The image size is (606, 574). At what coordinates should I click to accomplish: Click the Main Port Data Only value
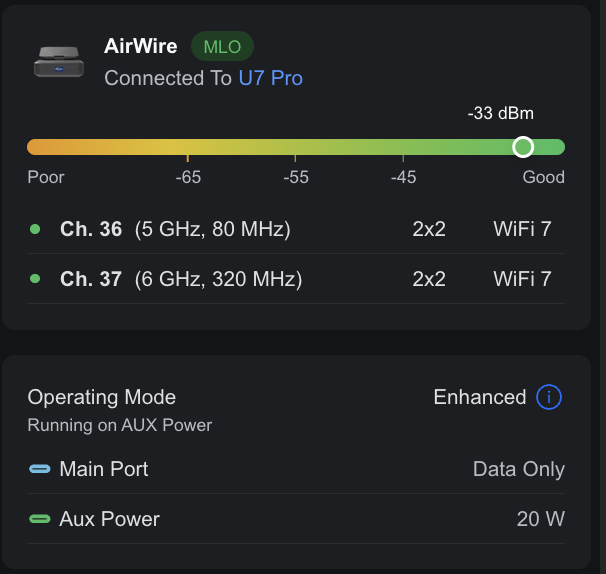pyautogui.click(x=518, y=469)
